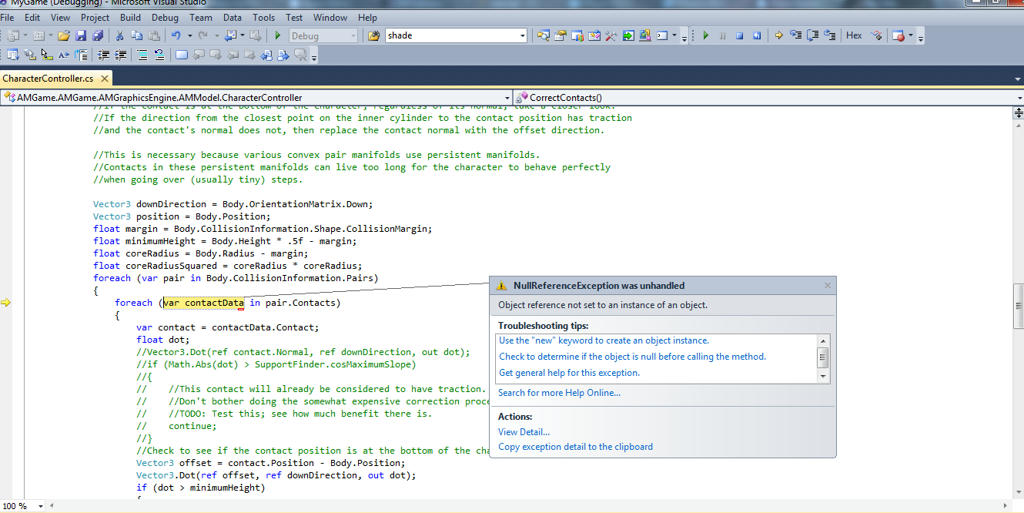Click 'Check to determine if the object is null' link

point(632,356)
